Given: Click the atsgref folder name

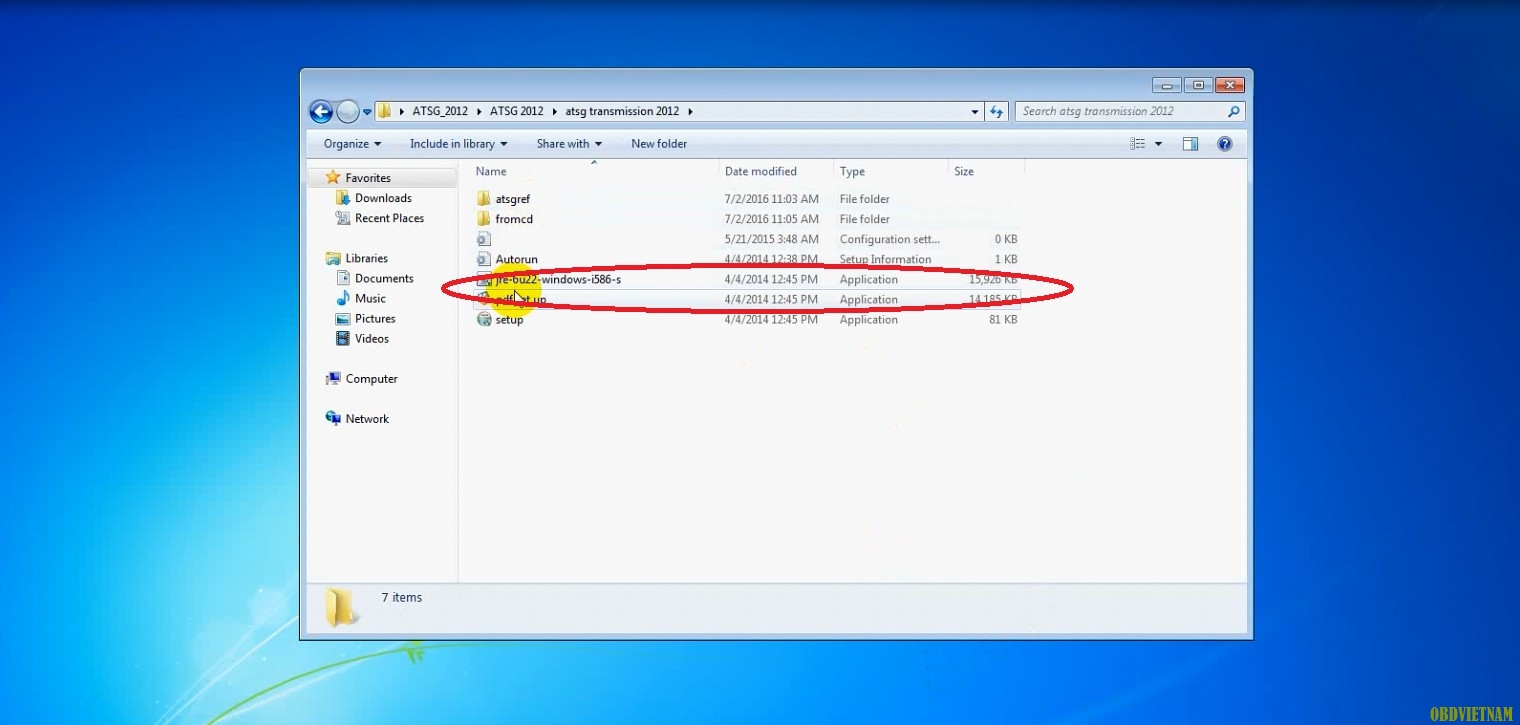Looking at the screenshot, I should tap(512, 199).
